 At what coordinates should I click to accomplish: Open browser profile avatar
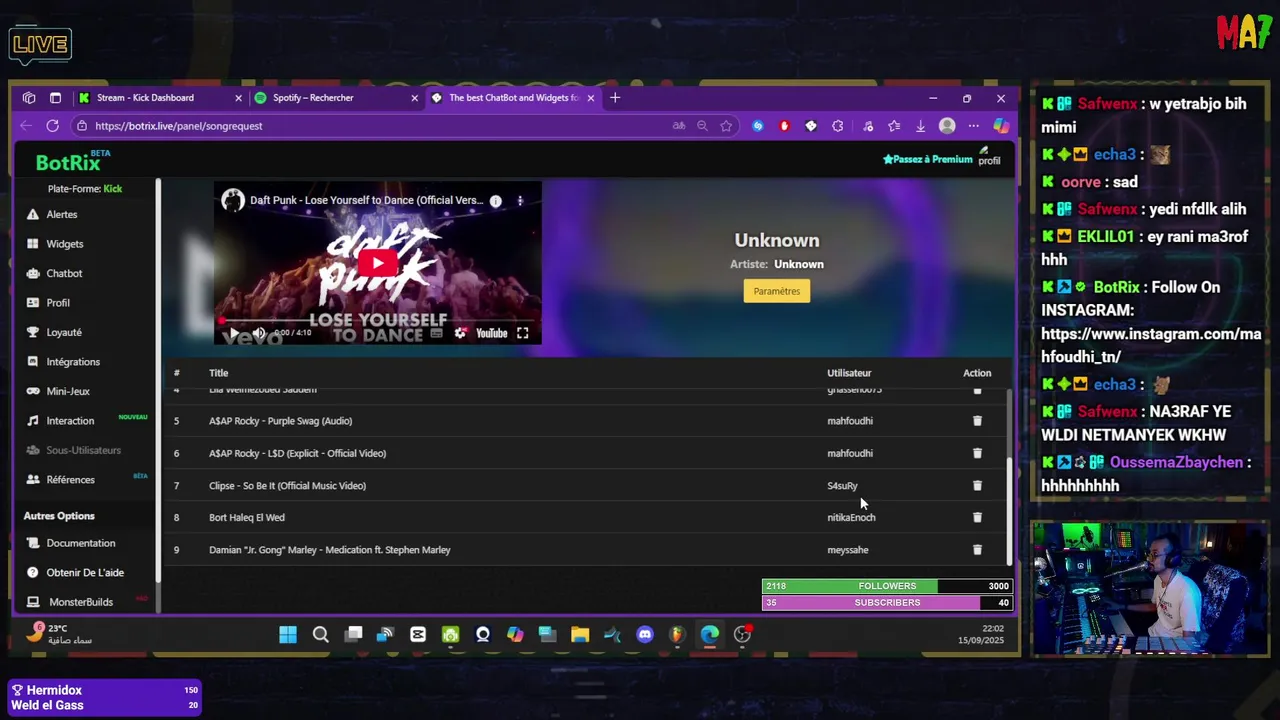(947, 126)
